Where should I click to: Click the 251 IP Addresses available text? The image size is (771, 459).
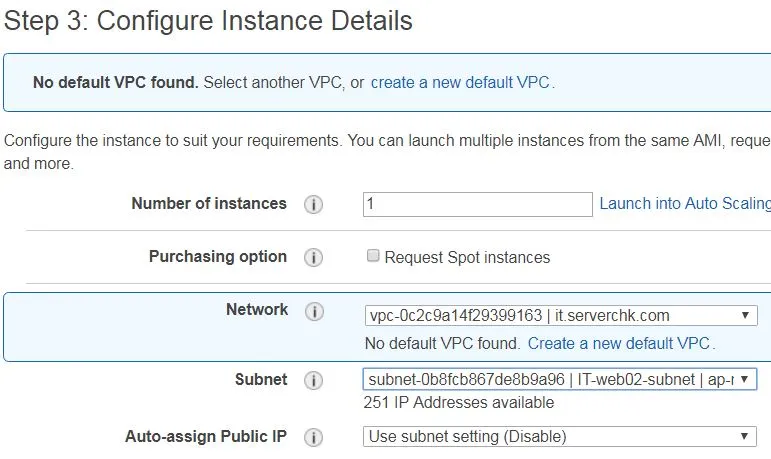tap(459, 402)
